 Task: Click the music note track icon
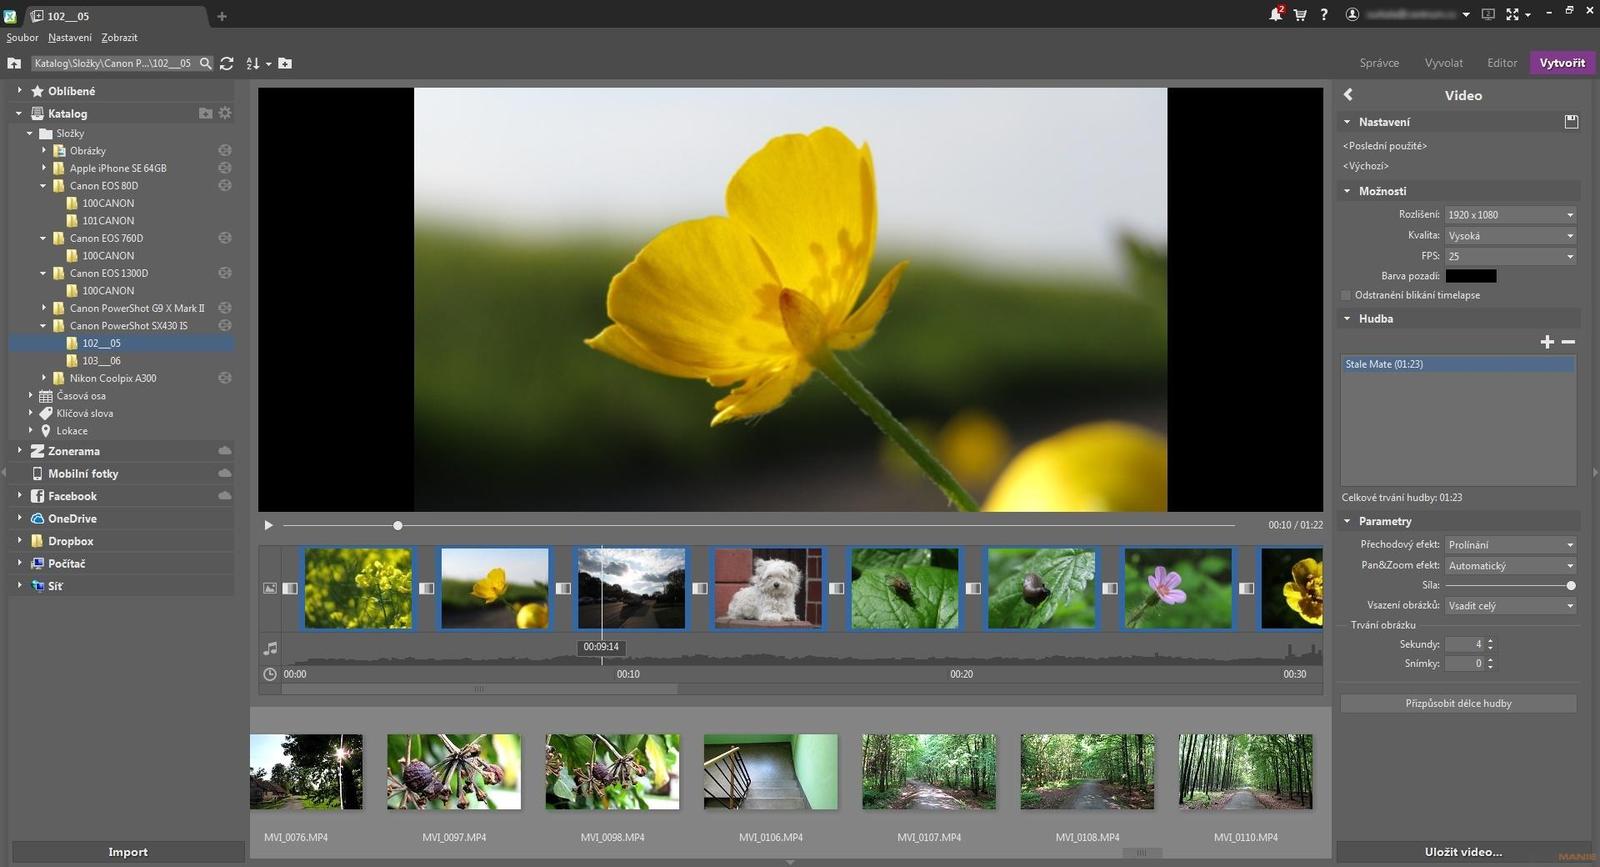click(270, 648)
